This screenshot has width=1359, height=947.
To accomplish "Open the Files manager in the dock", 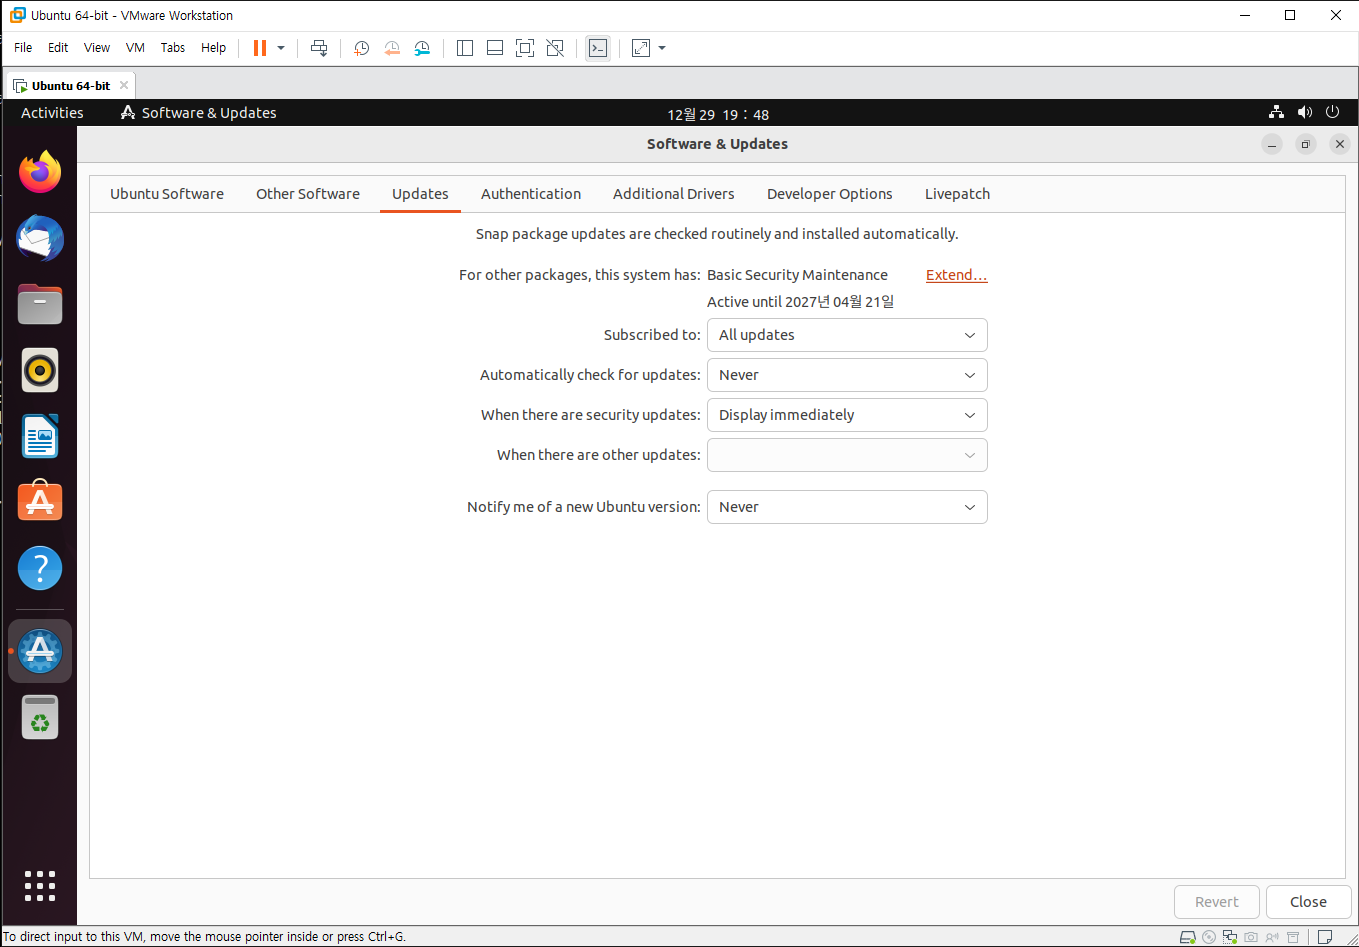I will click(x=40, y=305).
